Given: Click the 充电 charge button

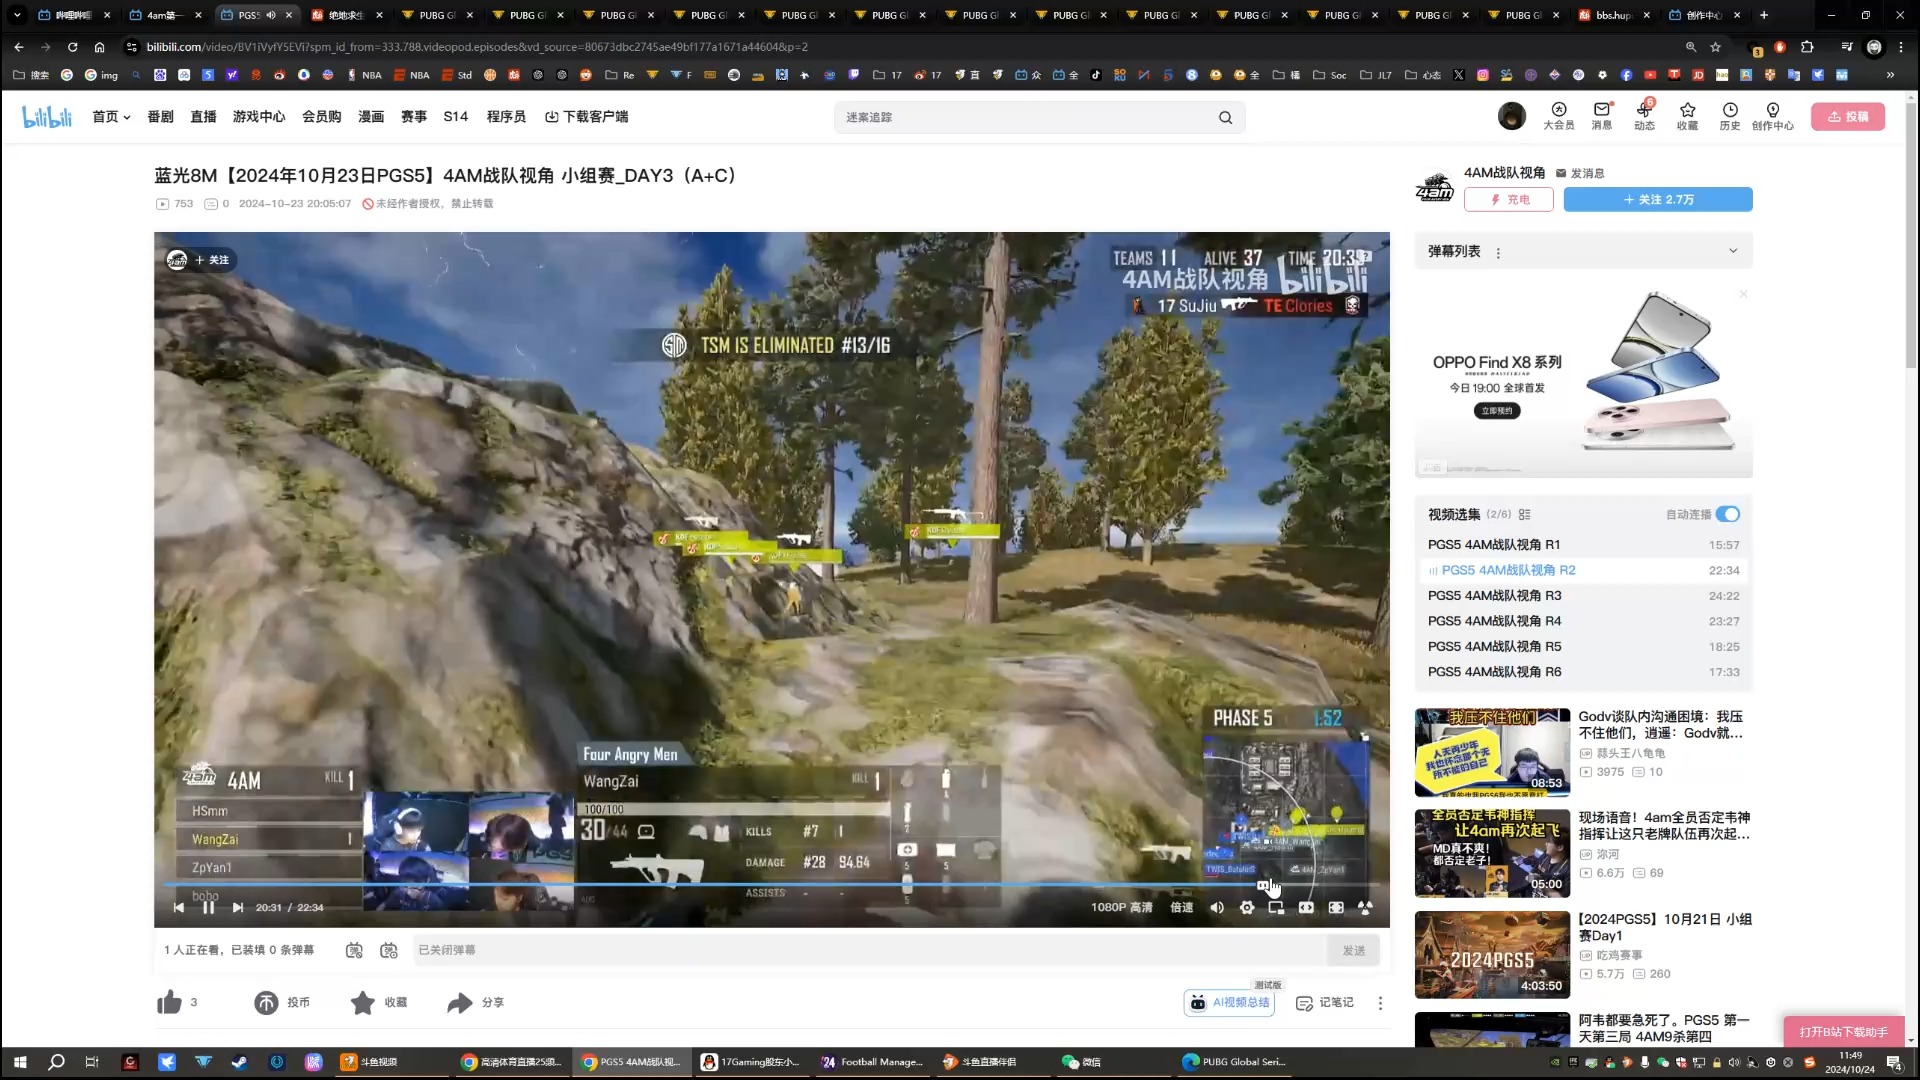Looking at the screenshot, I should [x=1509, y=199].
